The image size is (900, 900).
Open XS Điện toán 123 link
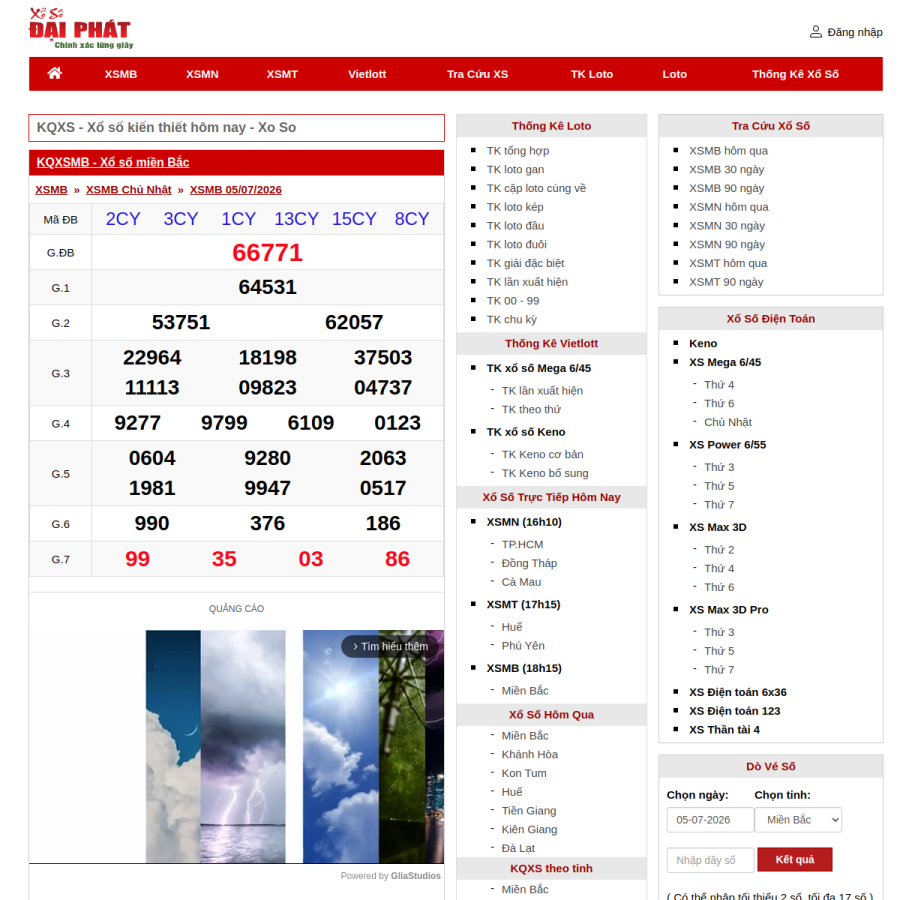(735, 711)
